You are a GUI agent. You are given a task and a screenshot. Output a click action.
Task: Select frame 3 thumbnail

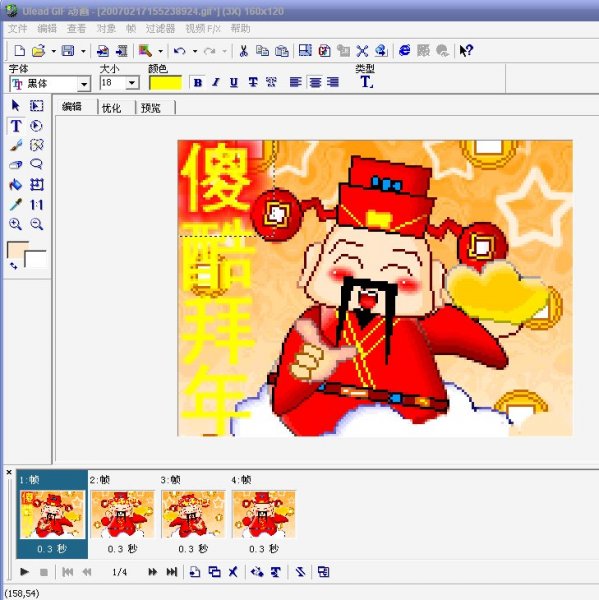click(x=193, y=514)
